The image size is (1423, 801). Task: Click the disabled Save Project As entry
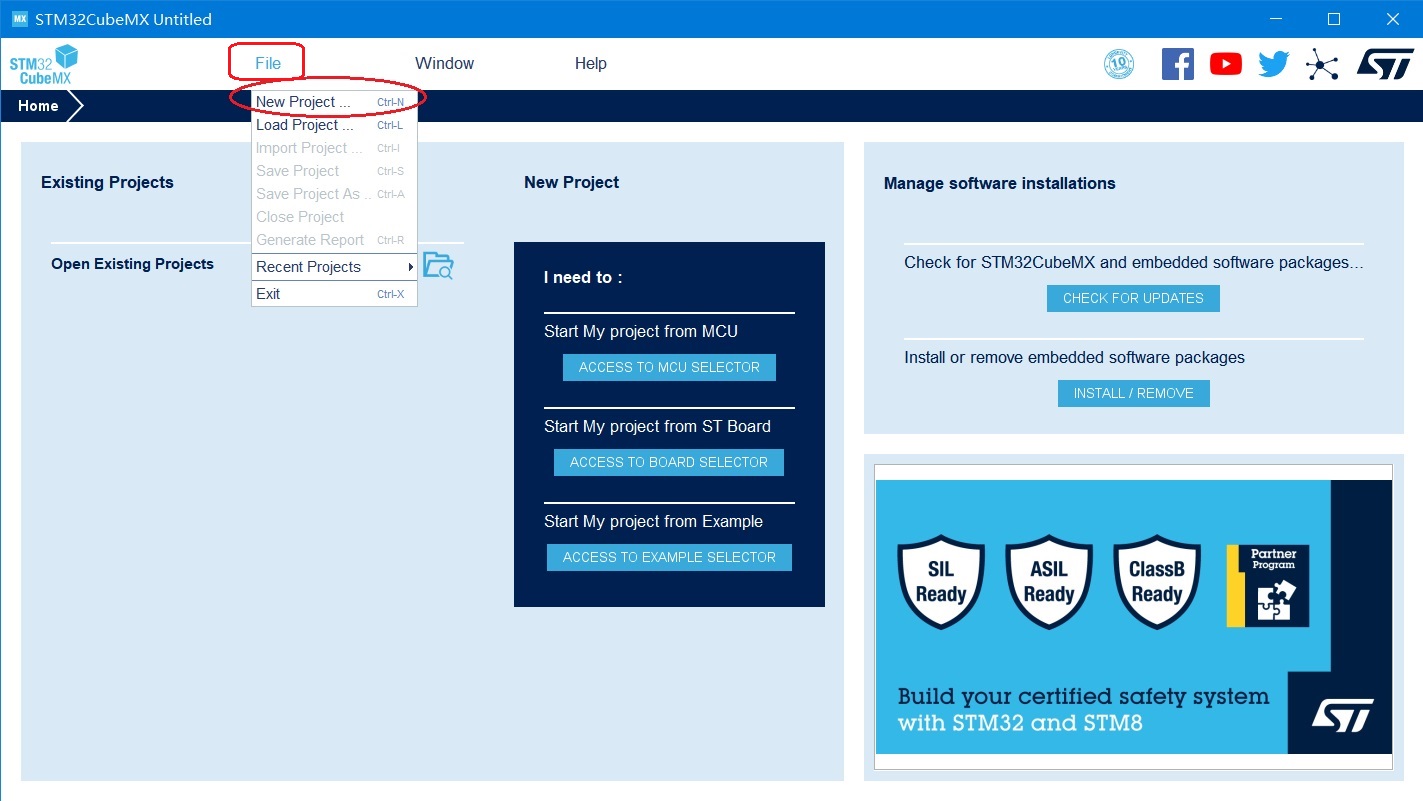click(x=334, y=194)
